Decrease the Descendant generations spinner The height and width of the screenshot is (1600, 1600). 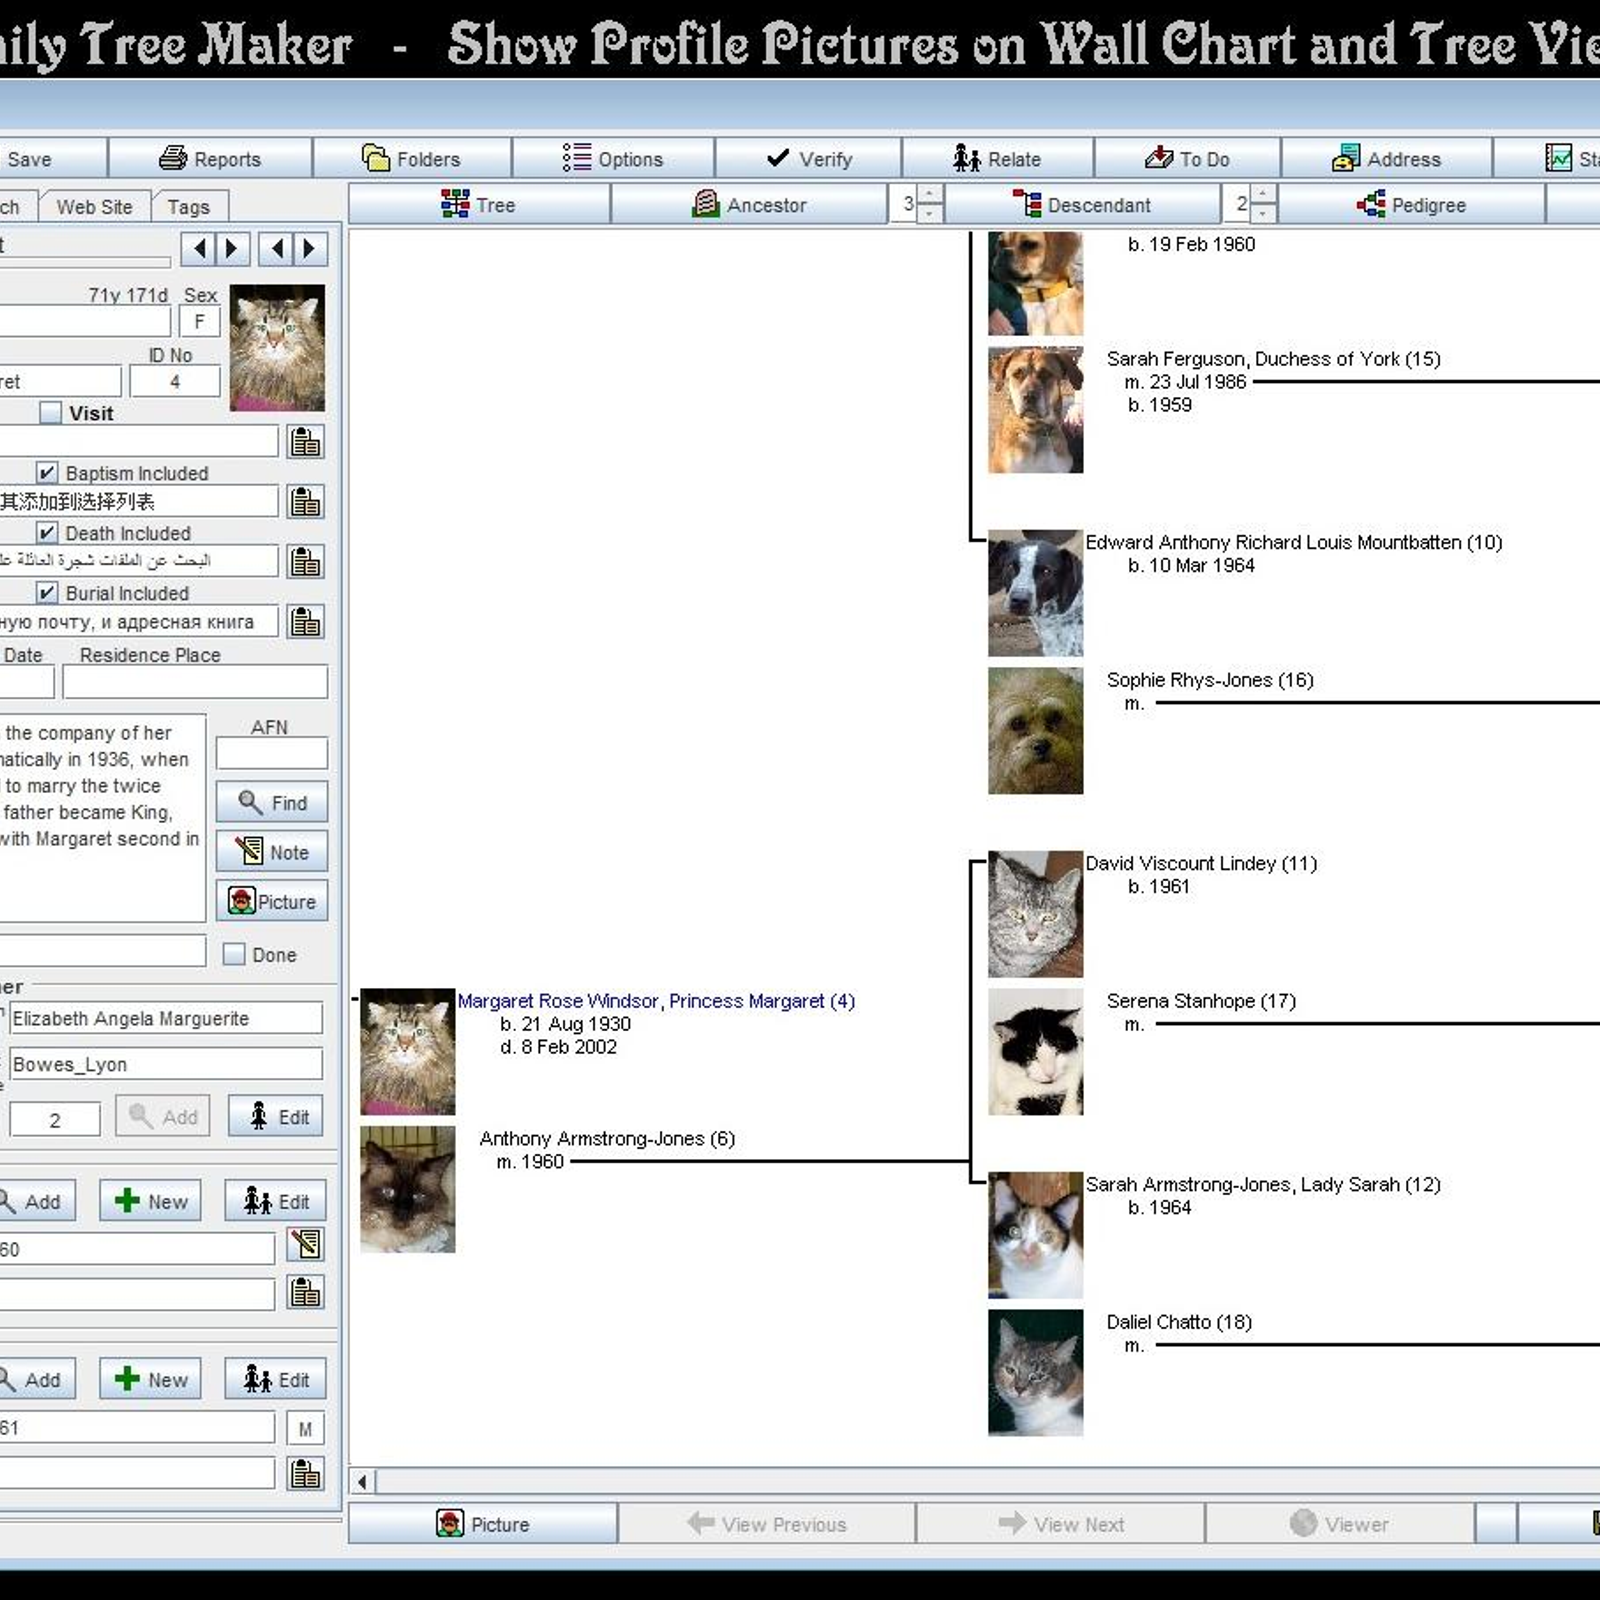[1263, 213]
